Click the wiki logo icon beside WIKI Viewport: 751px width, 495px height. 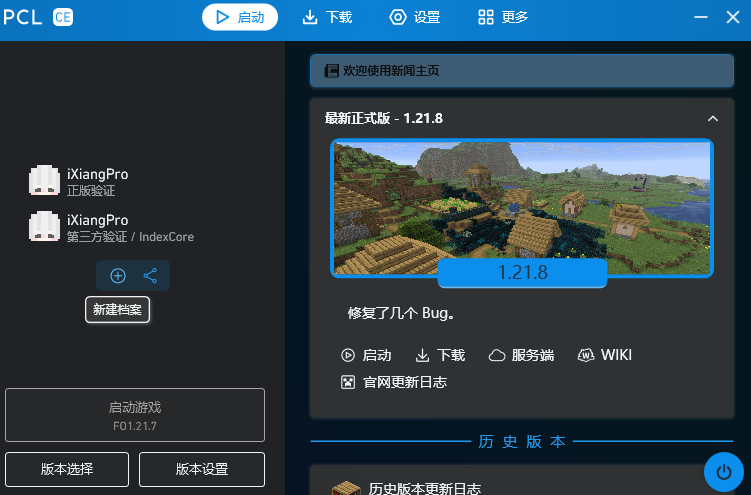[x=586, y=355]
